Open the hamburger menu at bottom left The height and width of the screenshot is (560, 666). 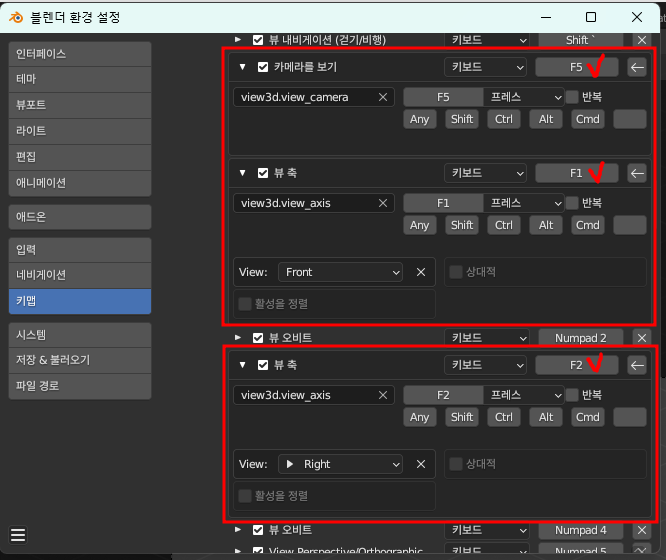coord(18,535)
